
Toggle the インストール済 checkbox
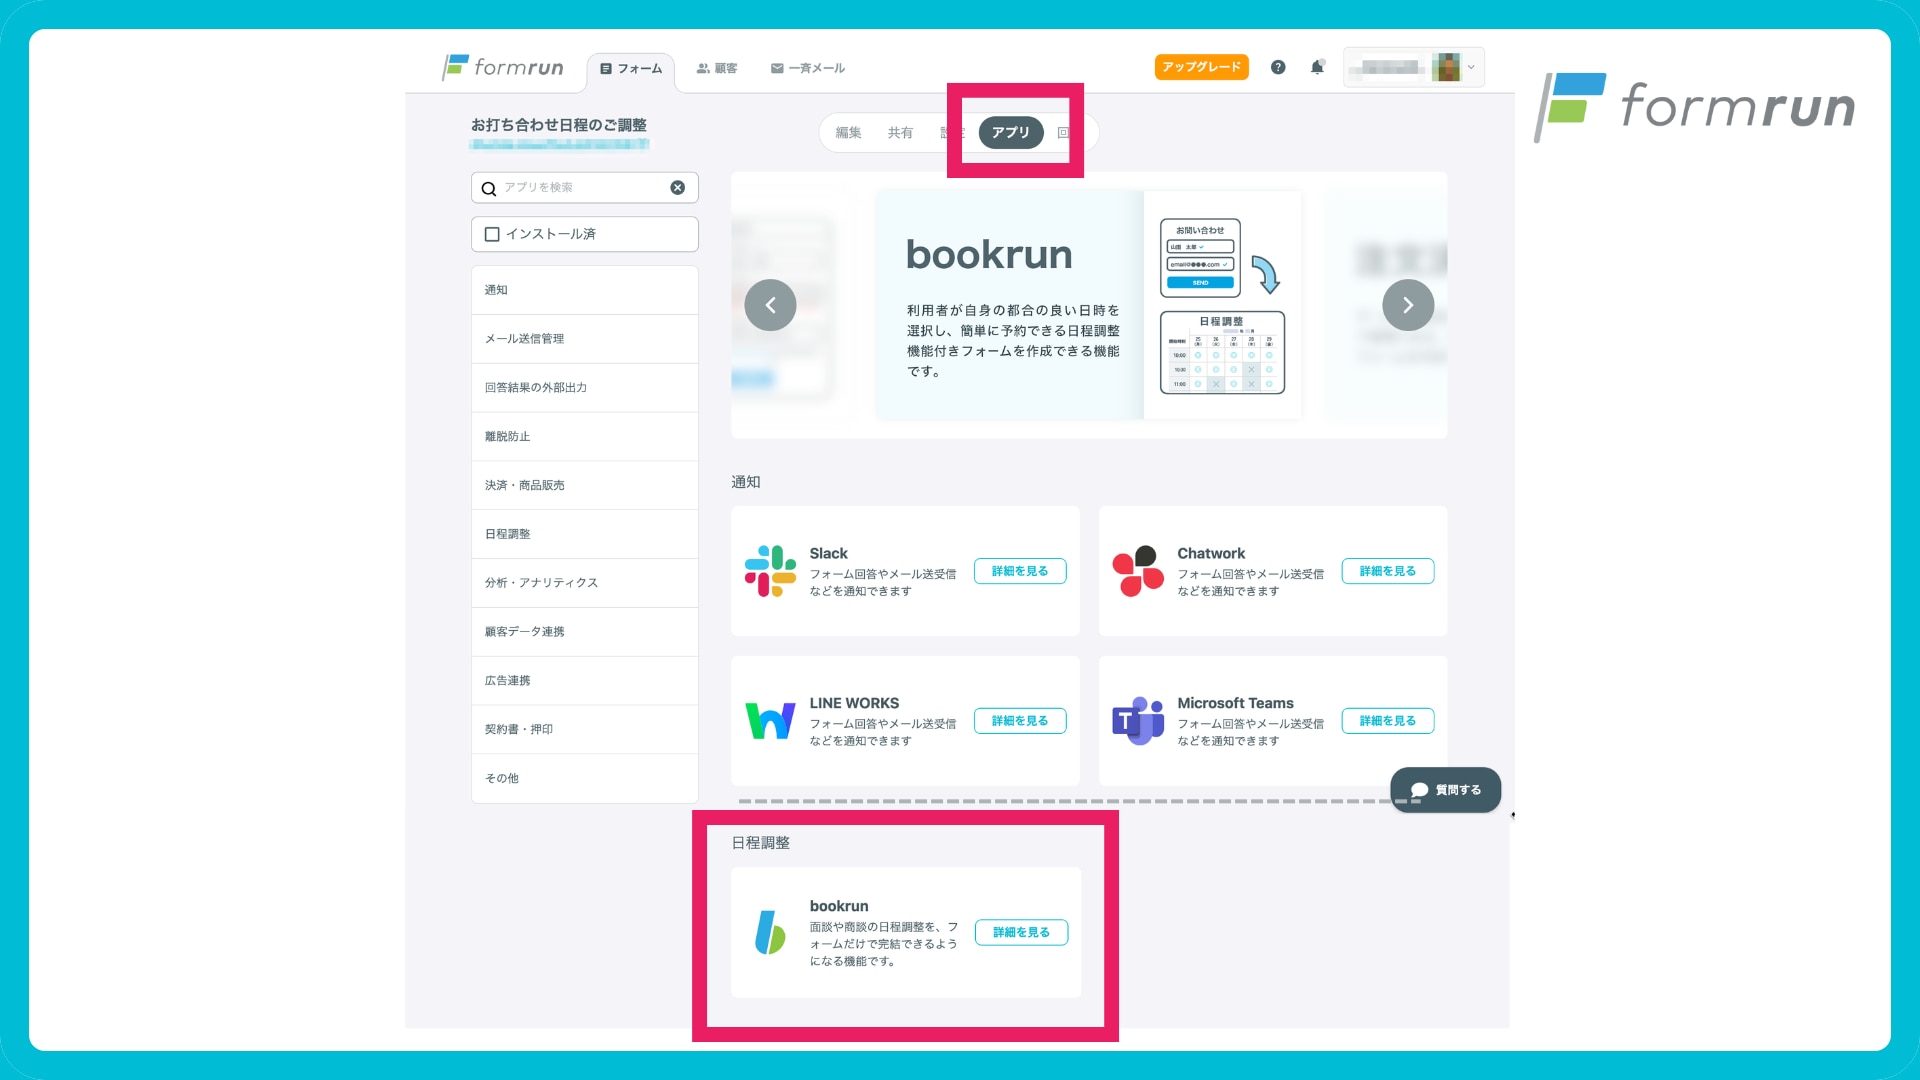[x=492, y=234]
